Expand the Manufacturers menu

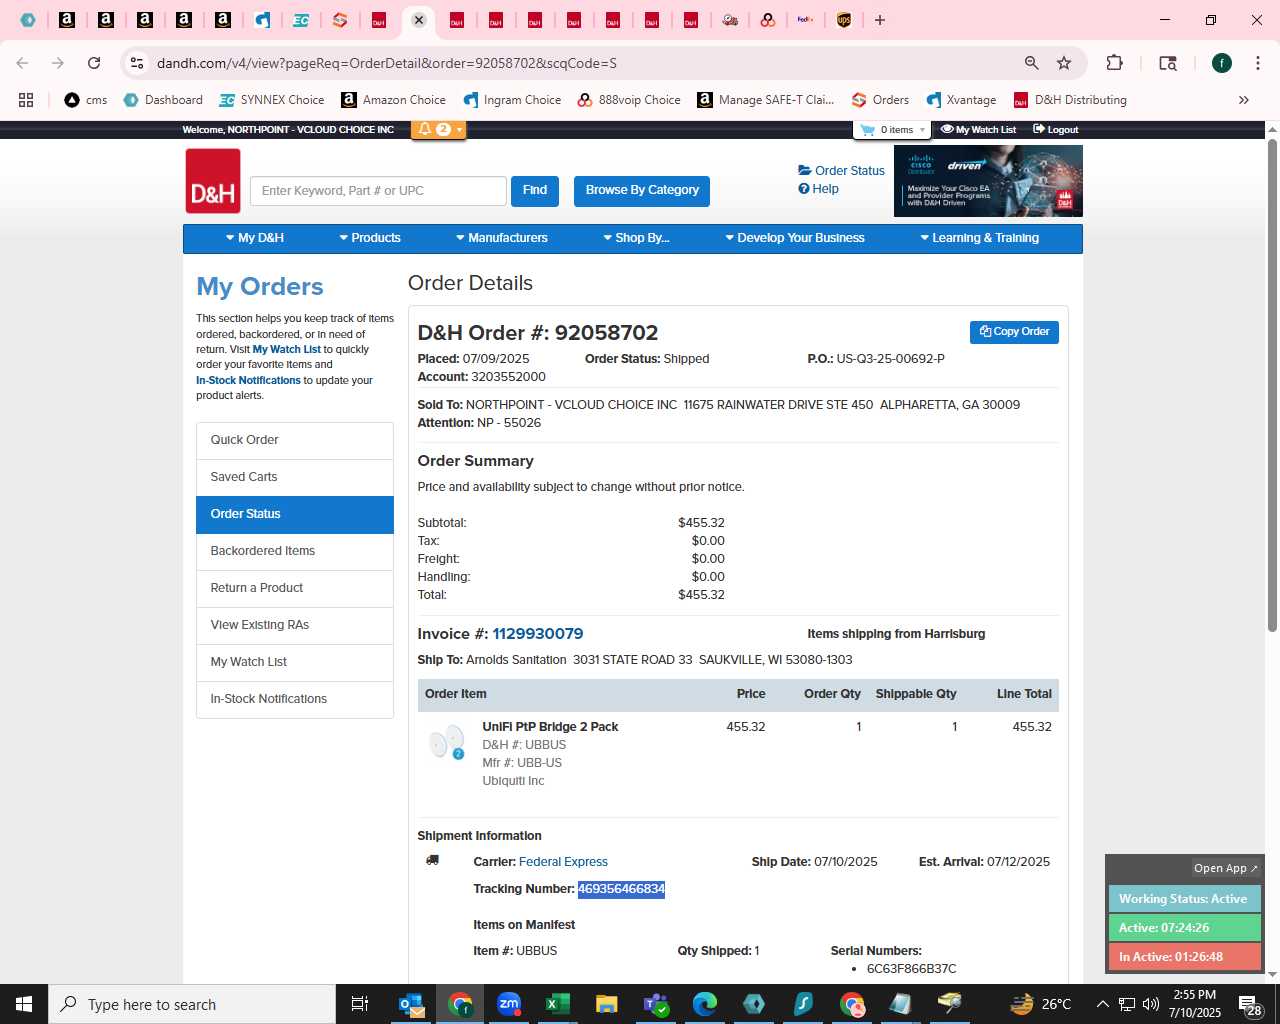(x=502, y=238)
